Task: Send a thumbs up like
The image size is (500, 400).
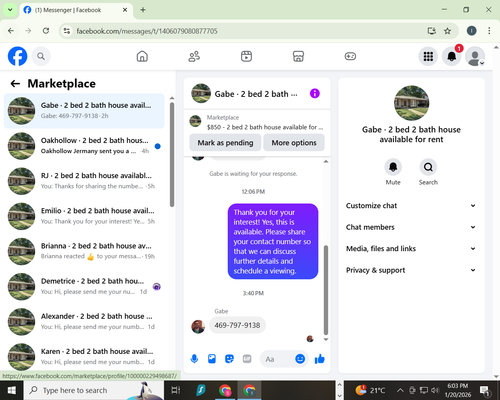Action: [320, 359]
